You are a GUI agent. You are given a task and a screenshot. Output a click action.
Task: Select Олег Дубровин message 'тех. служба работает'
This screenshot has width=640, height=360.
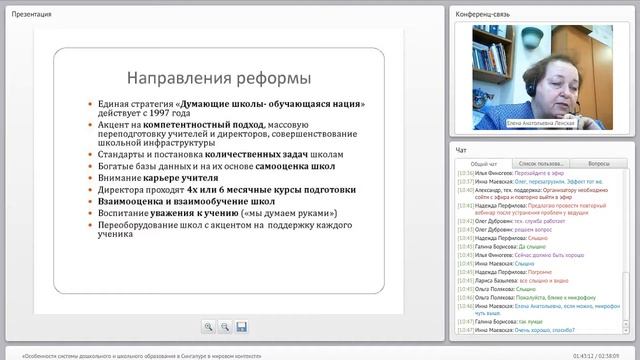click(x=511, y=221)
